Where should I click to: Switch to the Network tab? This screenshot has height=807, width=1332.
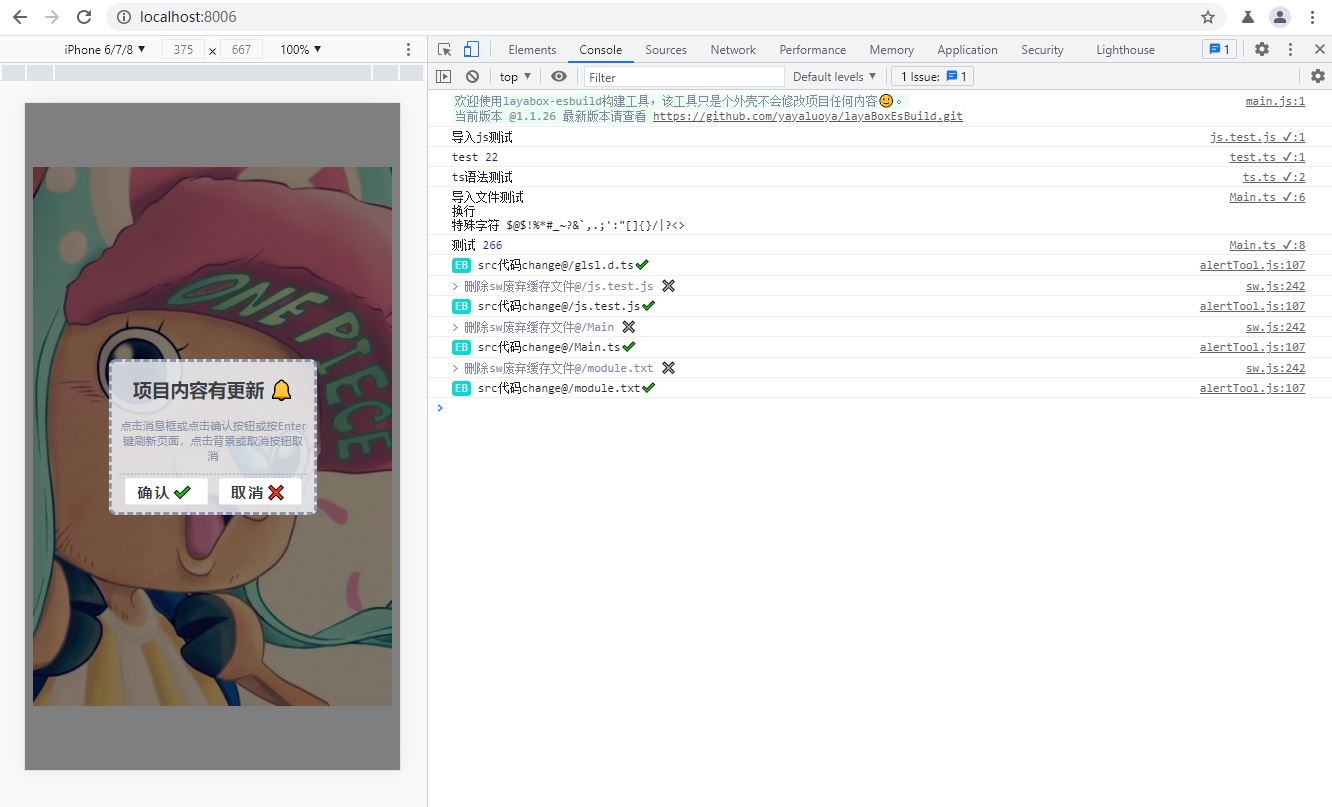click(x=733, y=49)
